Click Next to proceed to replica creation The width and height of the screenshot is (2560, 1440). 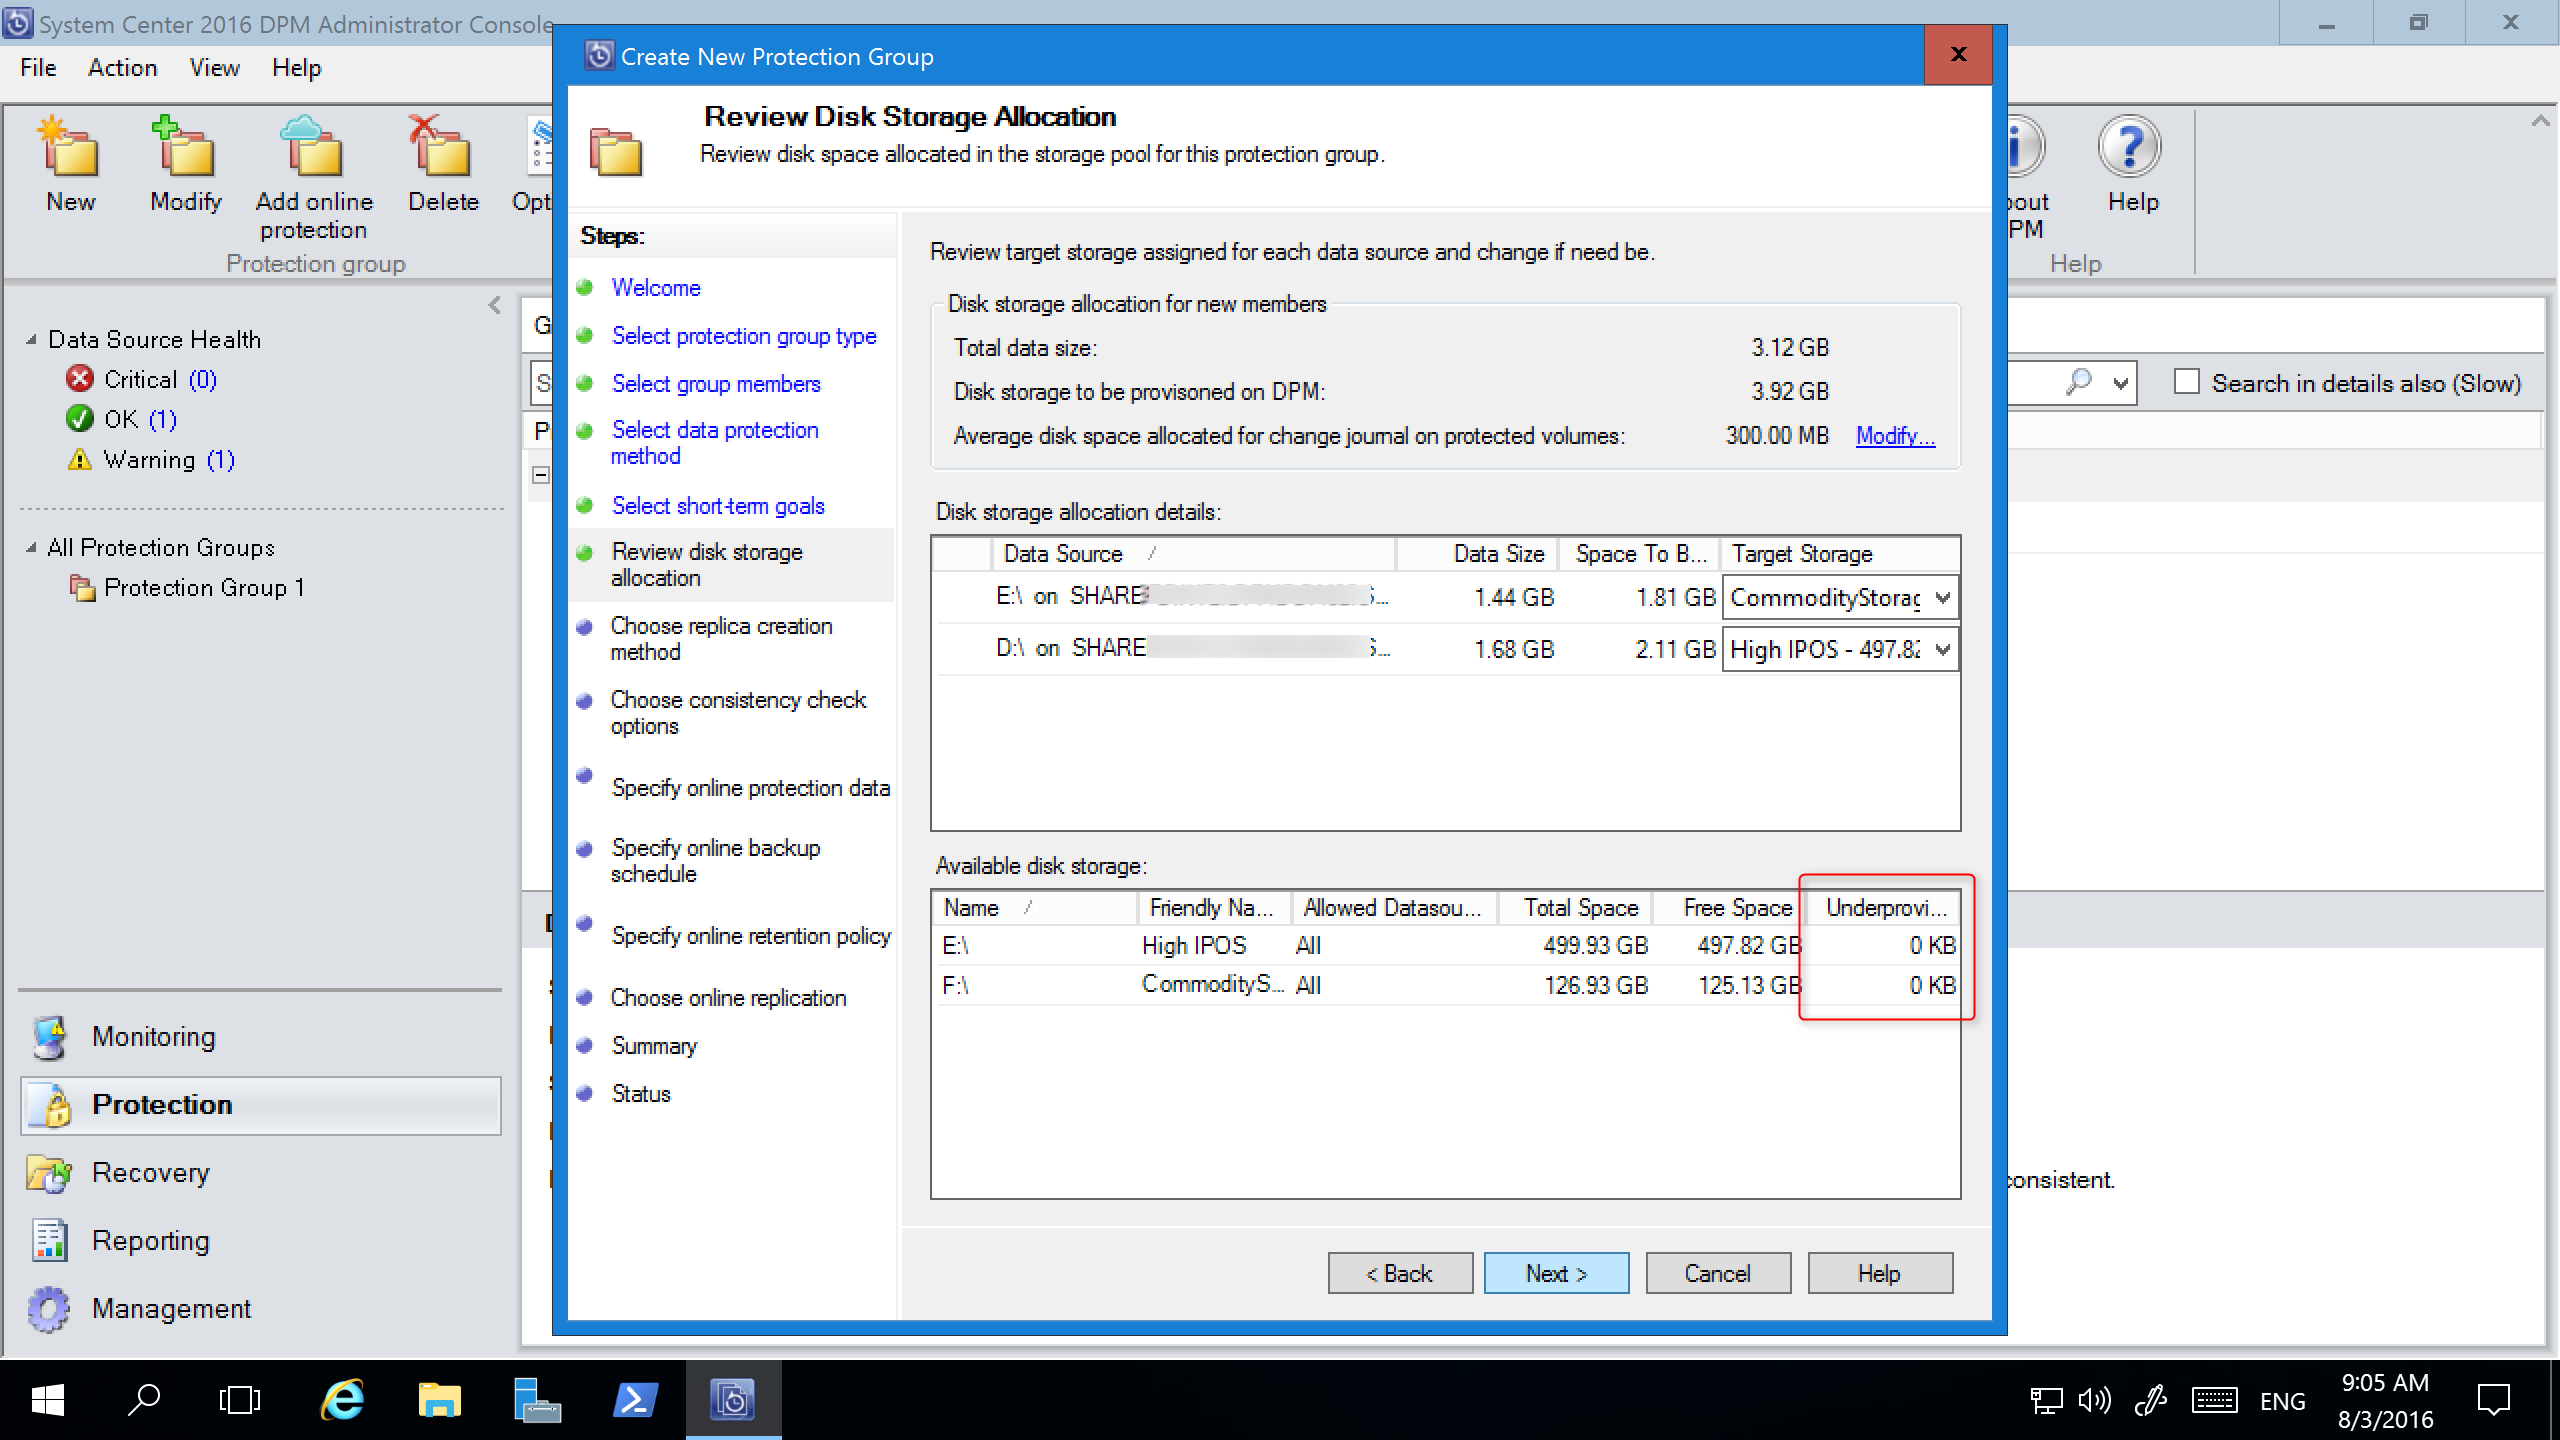pyautogui.click(x=1556, y=1273)
